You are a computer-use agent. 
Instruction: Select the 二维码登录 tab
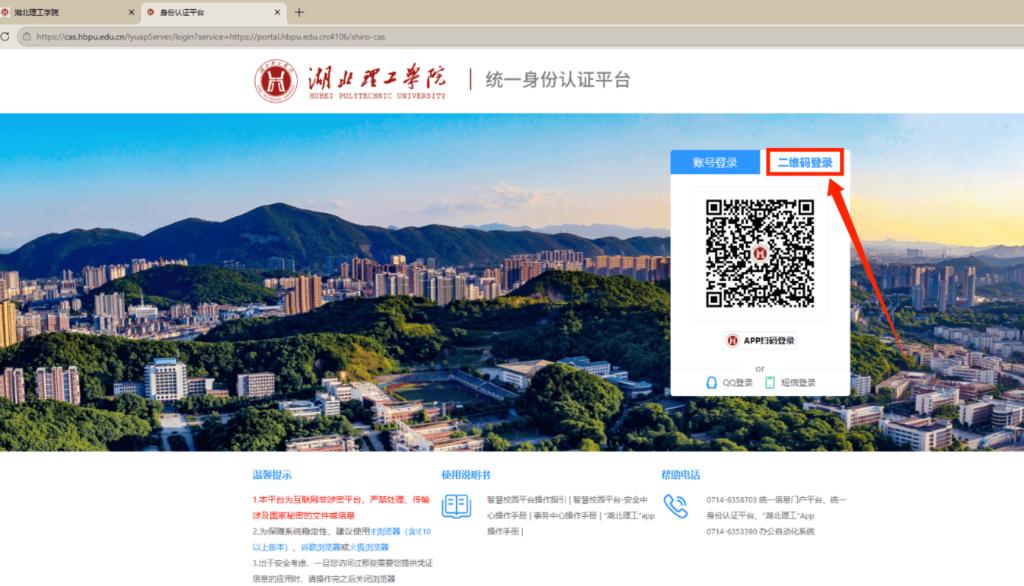coord(805,162)
